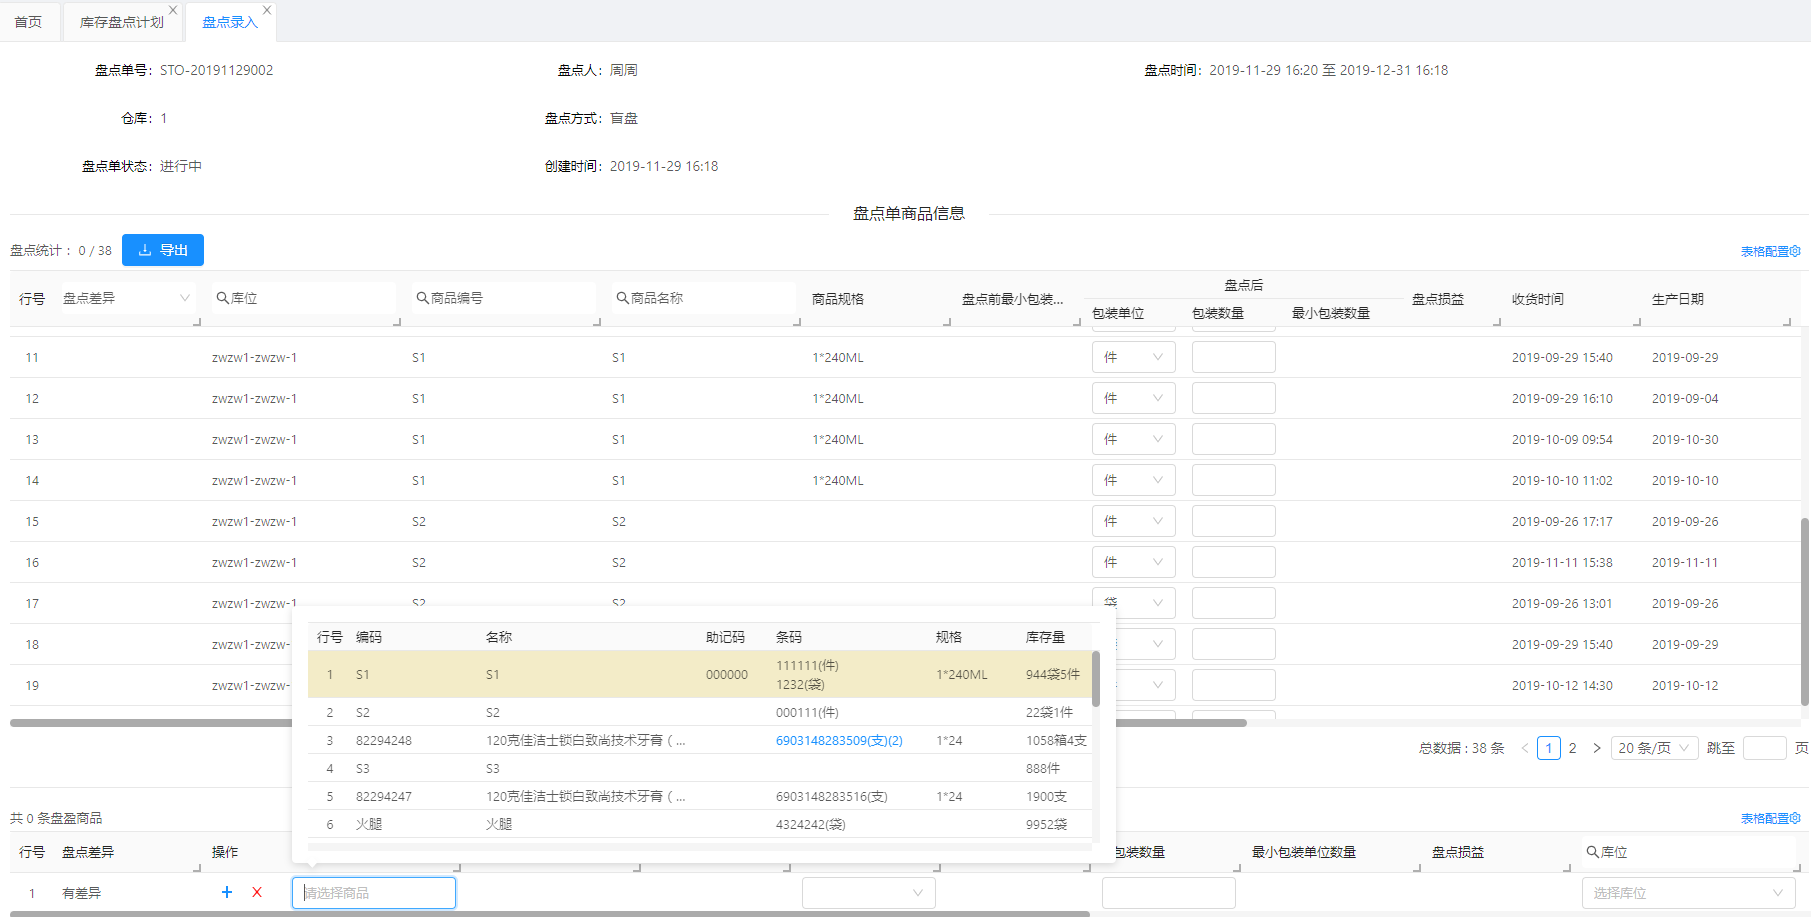The height and width of the screenshot is (917, 1811).
Task: Click the vertical scrollbar of main table
Action: [x=1805, y=612]
